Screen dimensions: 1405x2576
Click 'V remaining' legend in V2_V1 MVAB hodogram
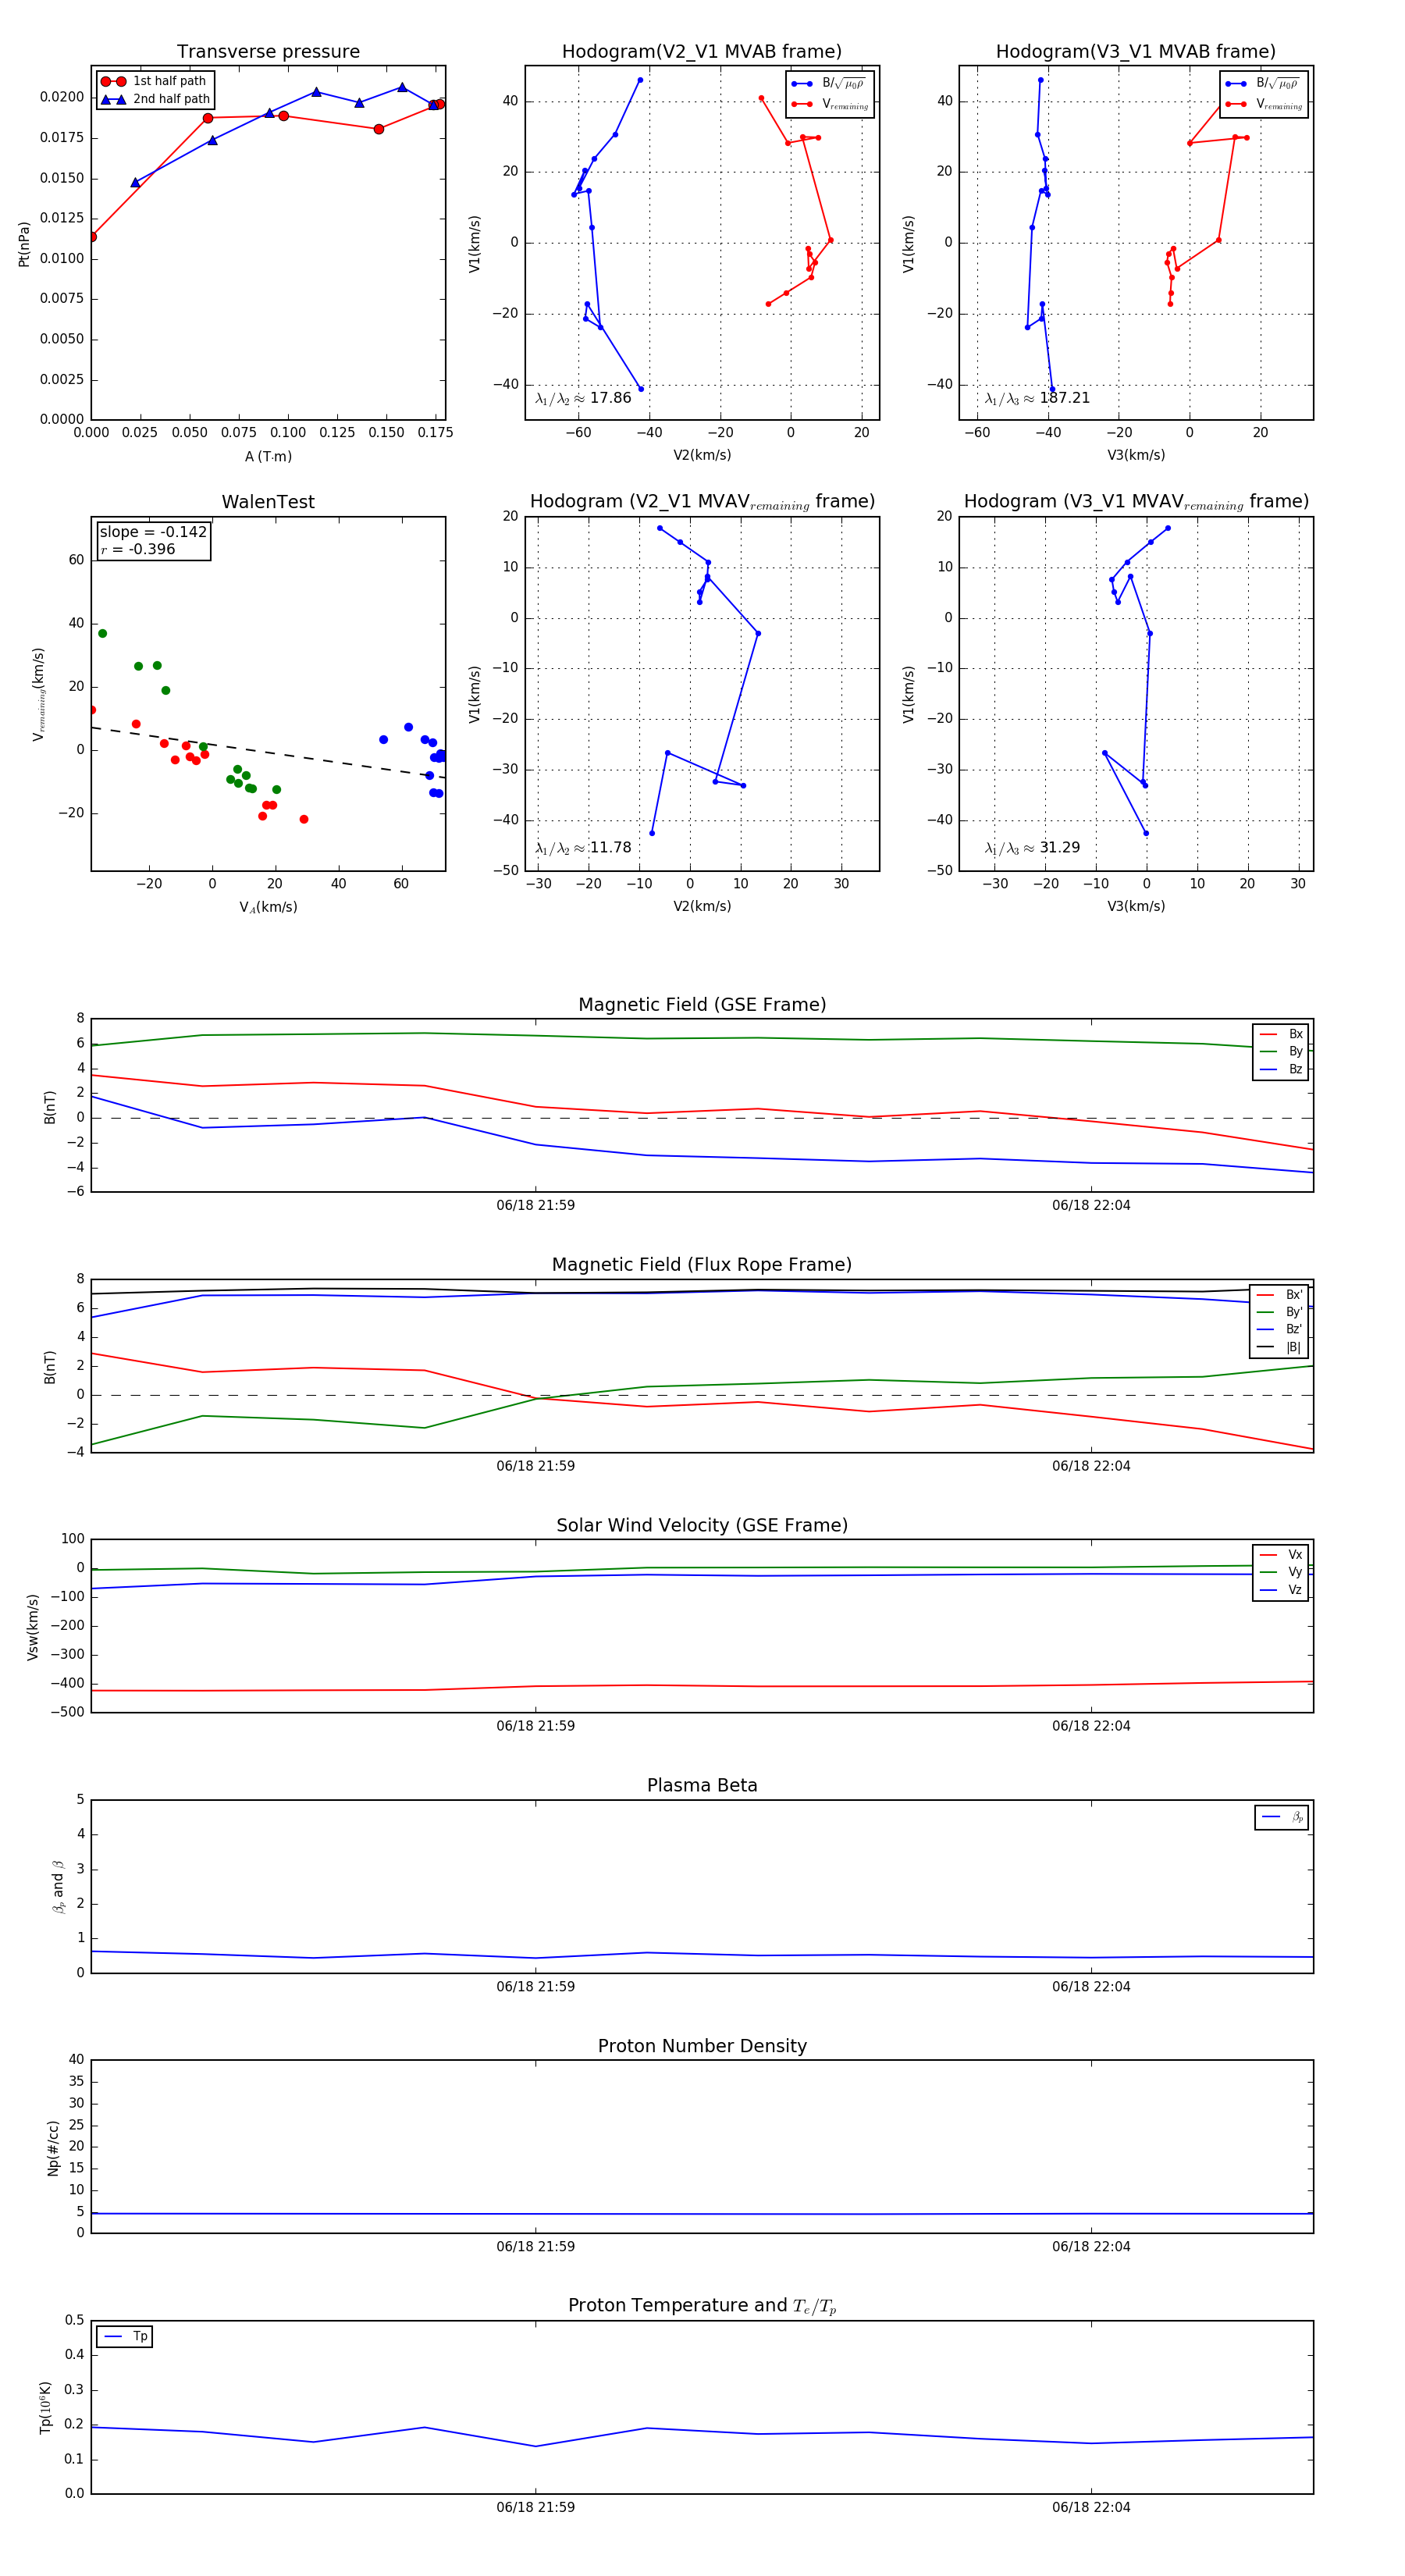[830, 104]
